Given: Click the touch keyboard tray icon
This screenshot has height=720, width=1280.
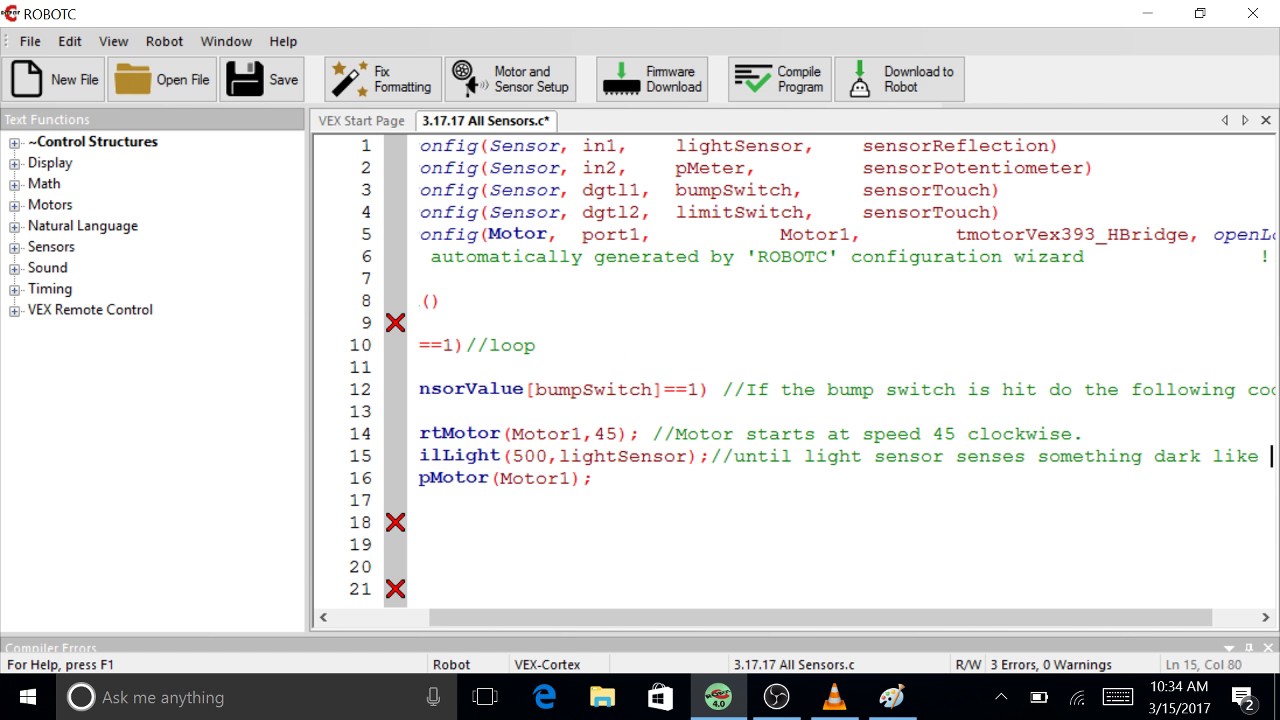Looking at the screenshot, I should (x=1117, y=697).
